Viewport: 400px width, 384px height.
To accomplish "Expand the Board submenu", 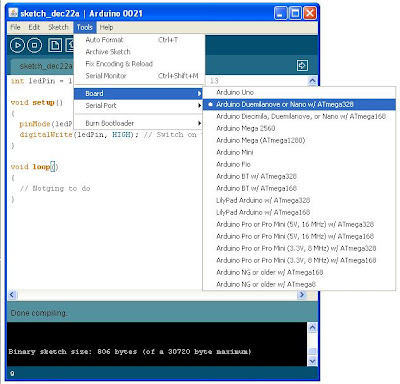I will [138, 94].
